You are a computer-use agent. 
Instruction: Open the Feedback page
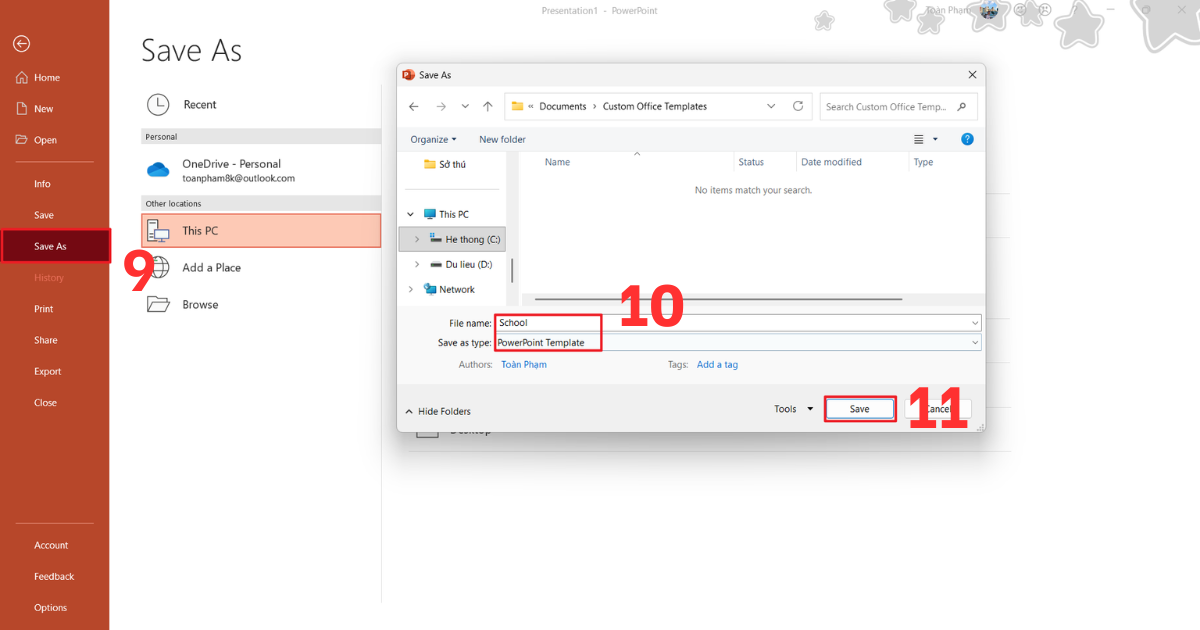(x=54, y=577)
